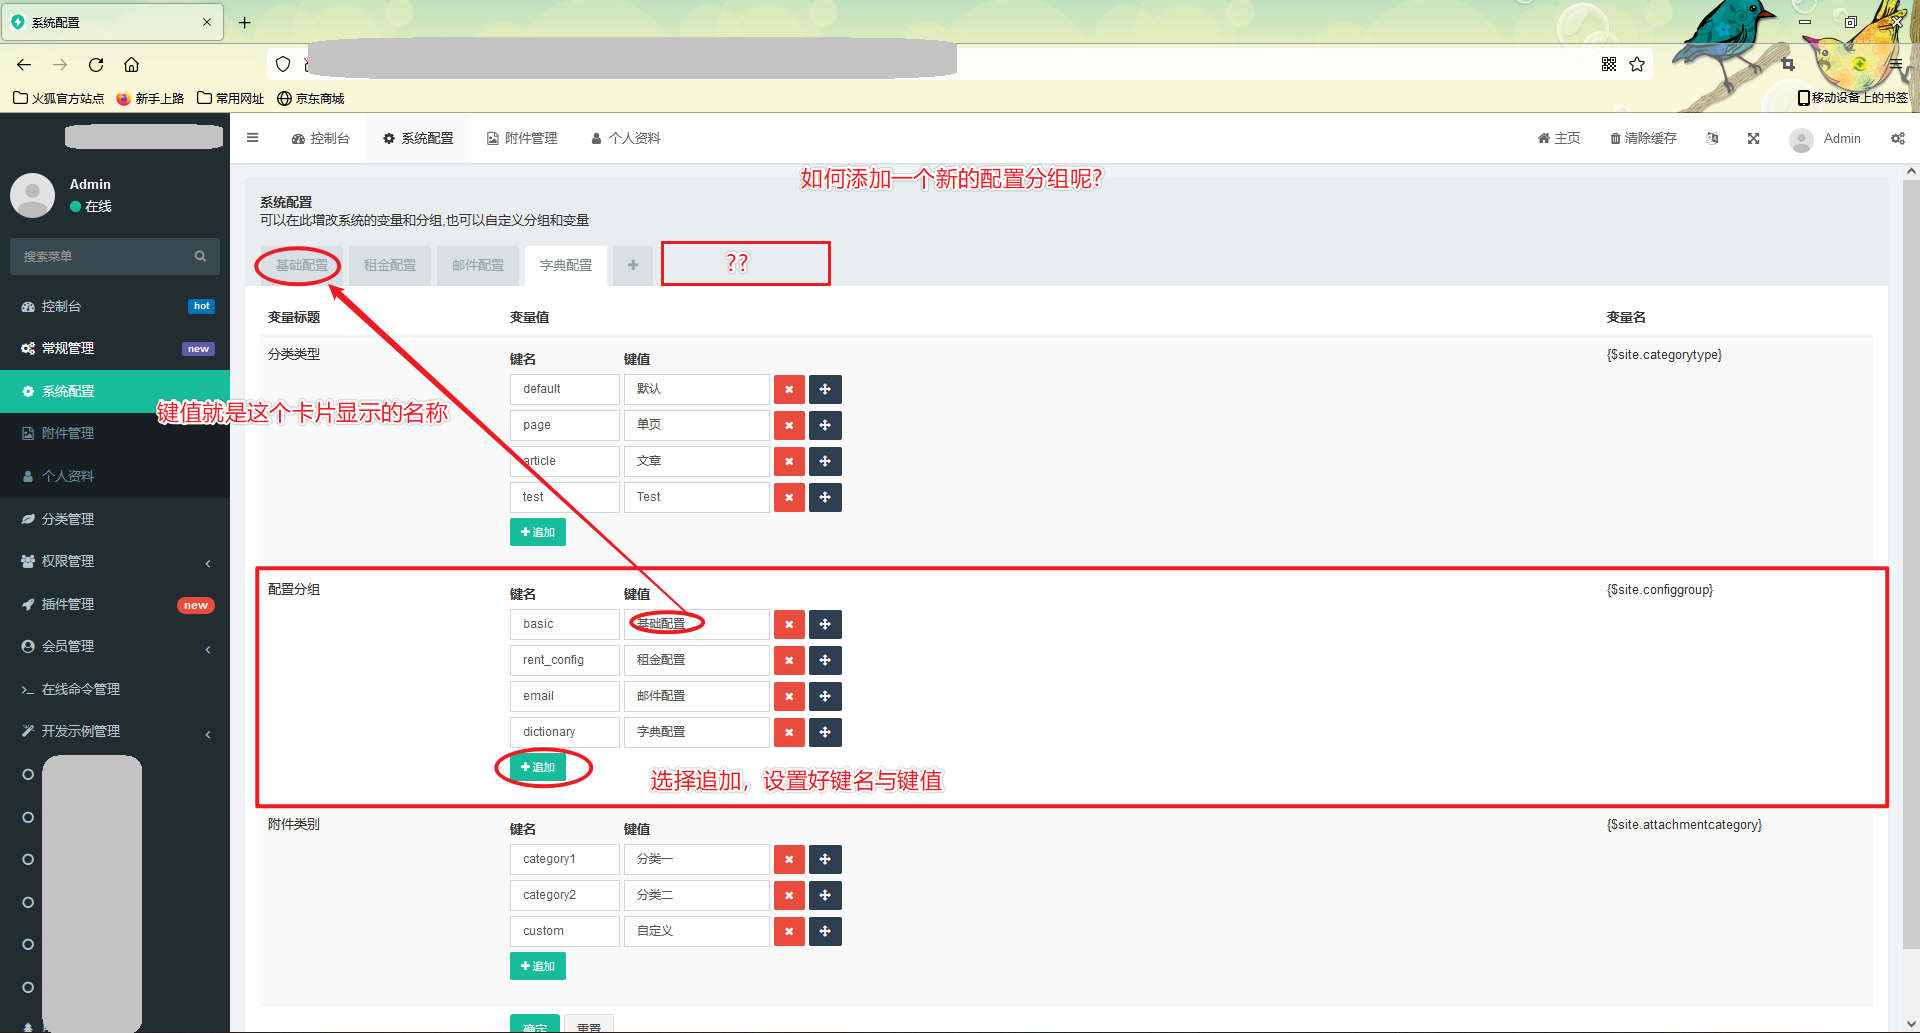The width and height of the screenshot is (1920, 1033).
Task: Delete the test row using its red x icon
Action: click(789, 497)
